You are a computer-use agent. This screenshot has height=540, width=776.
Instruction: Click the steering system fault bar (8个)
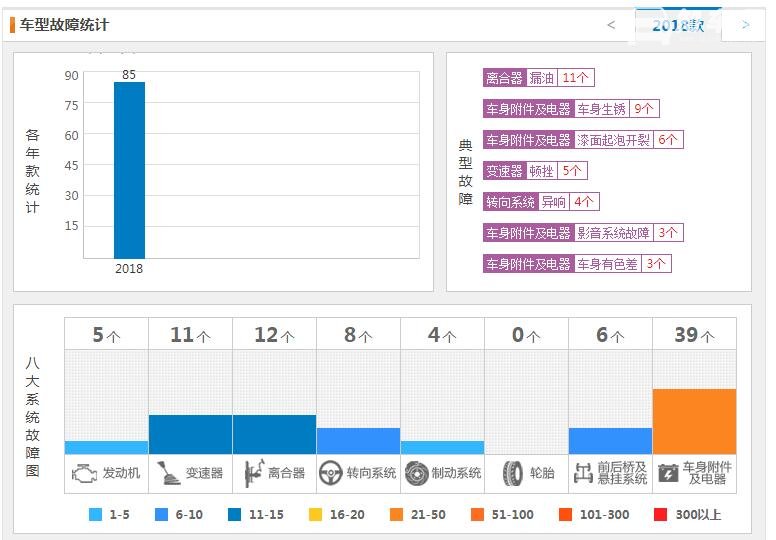(358, 441)
